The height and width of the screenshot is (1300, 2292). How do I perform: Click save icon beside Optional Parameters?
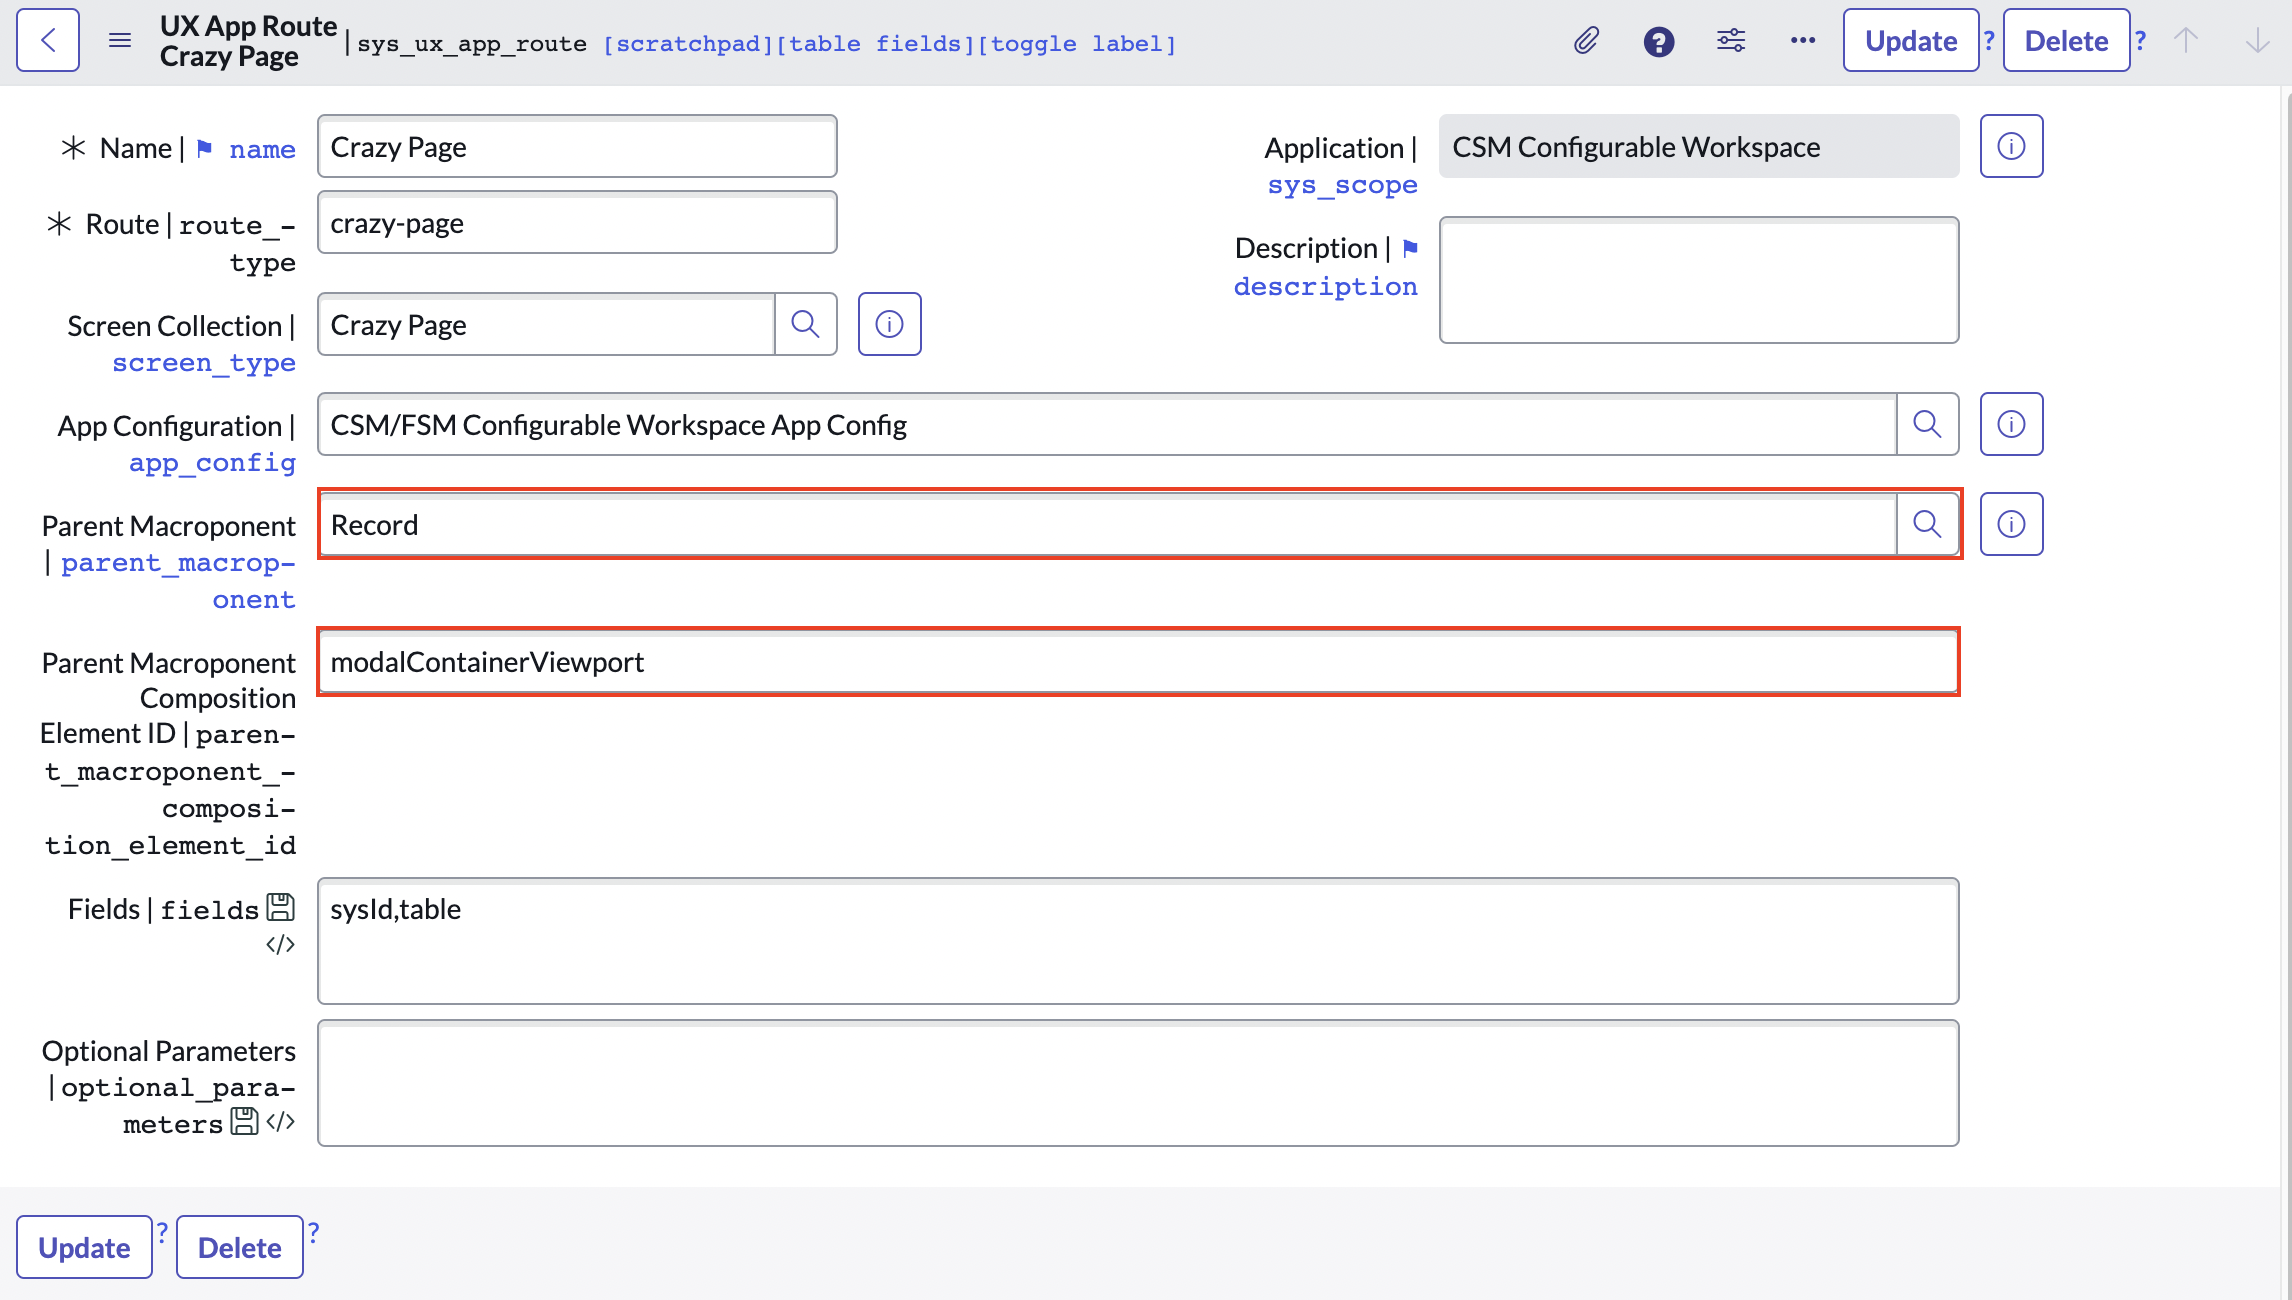(244, 1122)
